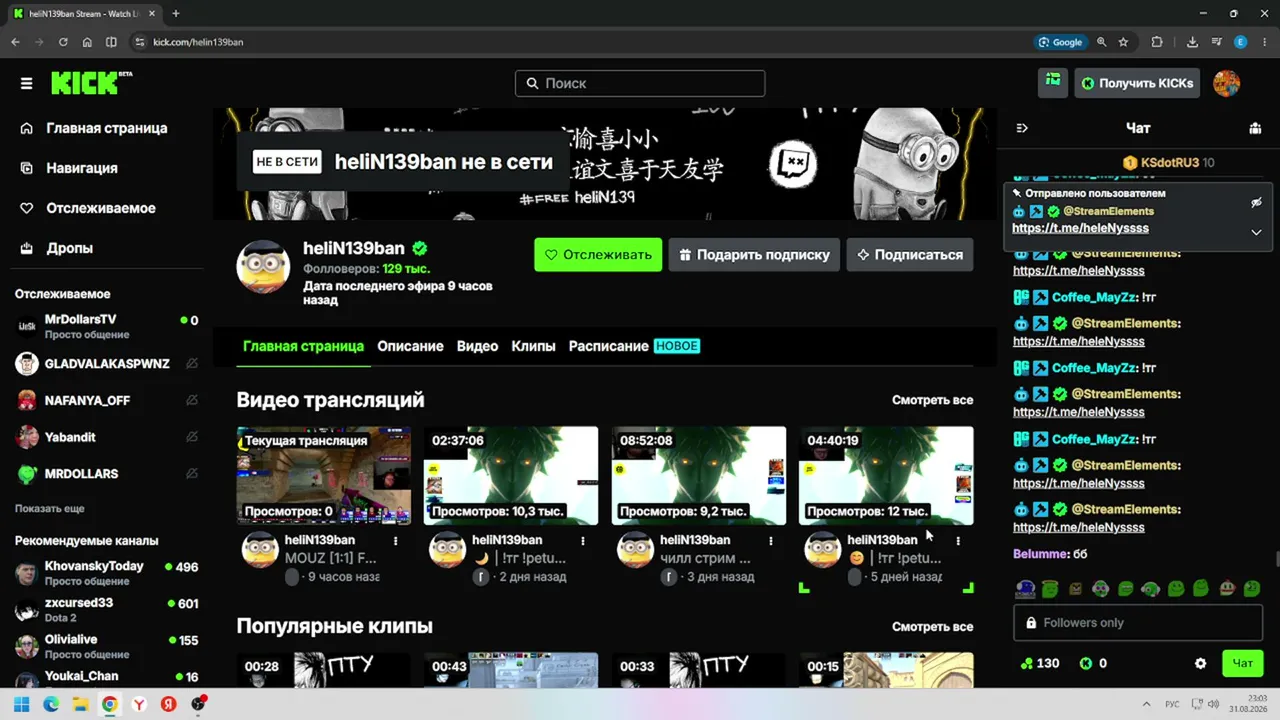
Task: Open the 02:37:06 video thumbnail
Action: pyautogui.click(x=511, y=476)
